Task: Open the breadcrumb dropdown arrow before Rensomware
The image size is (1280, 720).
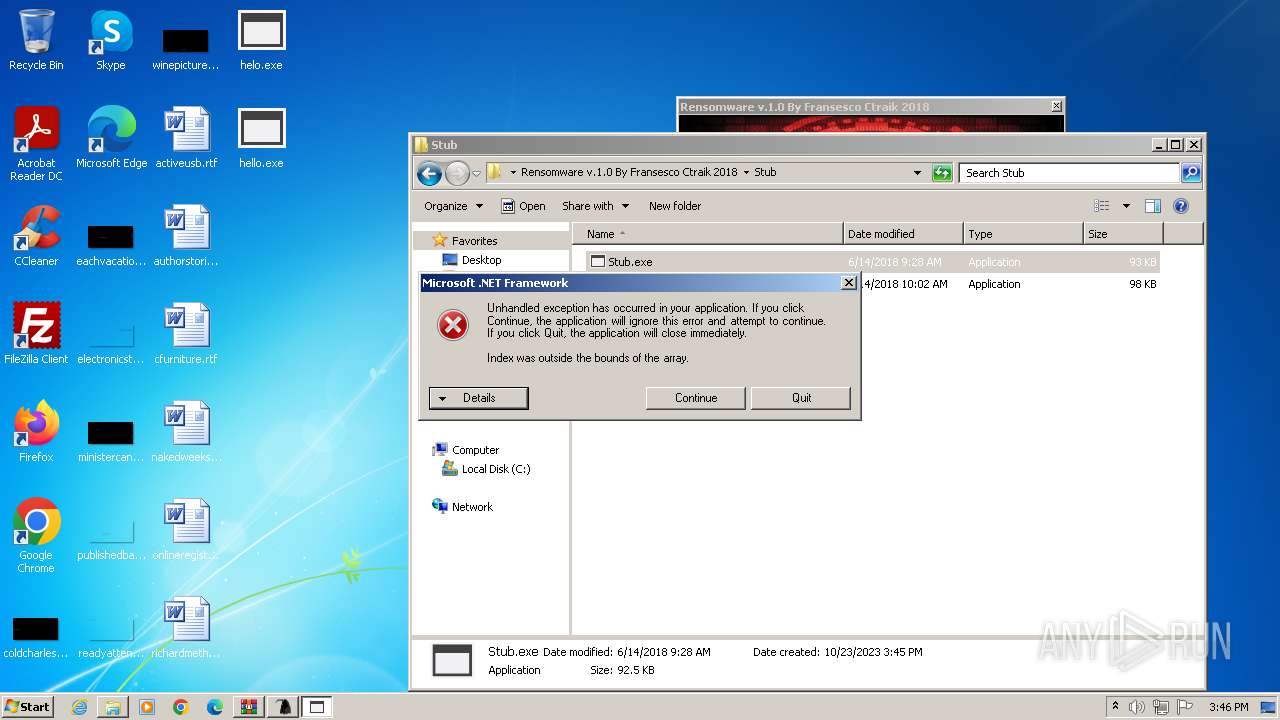Action: 513,172
